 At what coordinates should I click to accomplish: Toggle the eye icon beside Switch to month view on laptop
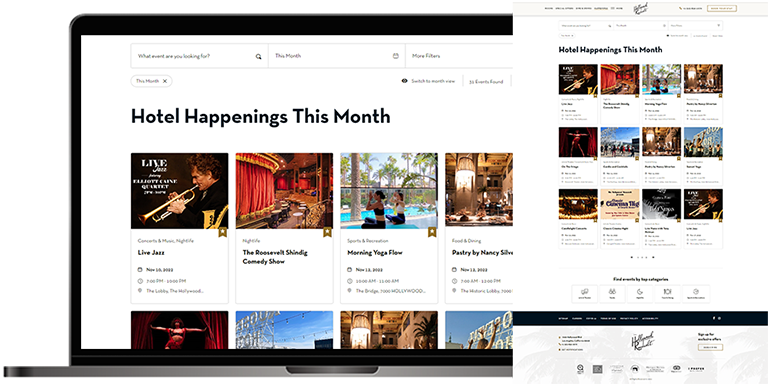pyautogui.click(x=405, y=81)
